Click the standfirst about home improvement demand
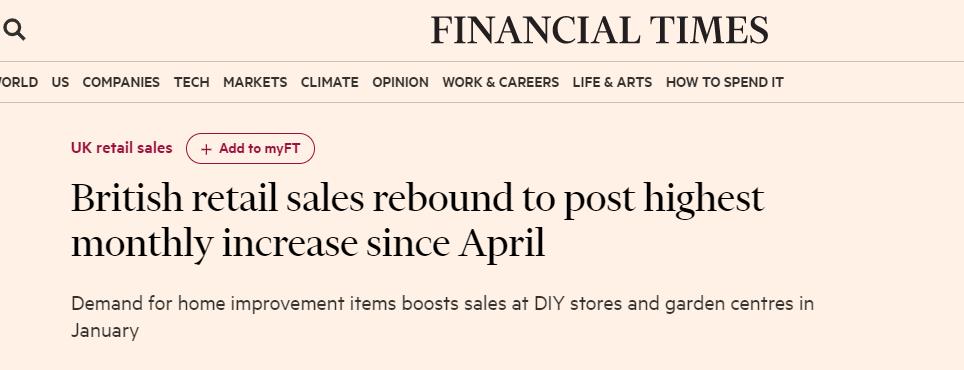Viewport: 964px width, 370px height. 442,317
